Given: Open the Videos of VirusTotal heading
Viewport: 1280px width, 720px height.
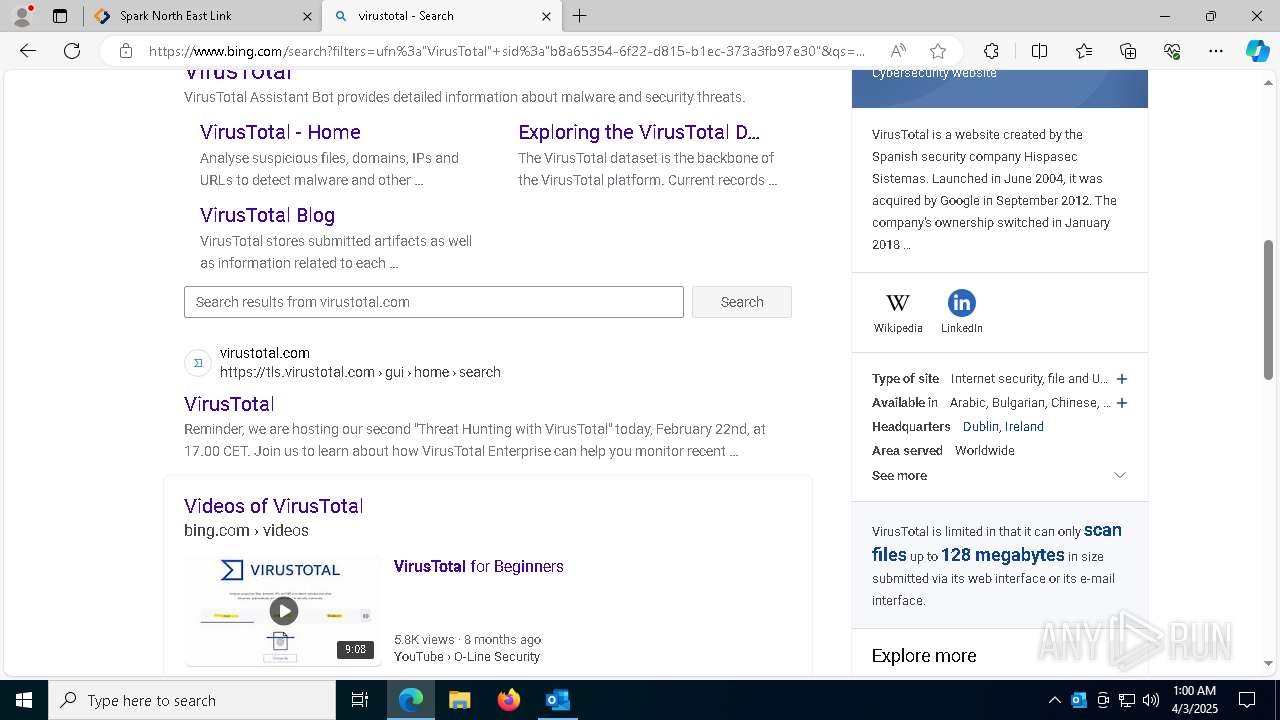Looking at the screenshot, I should (x=273, y=506).
